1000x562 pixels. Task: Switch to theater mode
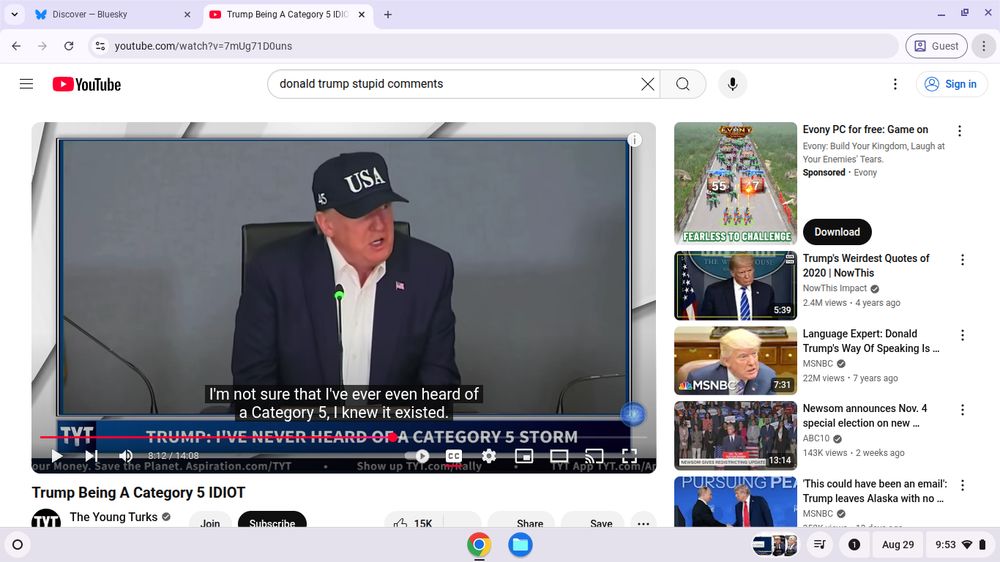pyautogui.click(x=559, y=455)
